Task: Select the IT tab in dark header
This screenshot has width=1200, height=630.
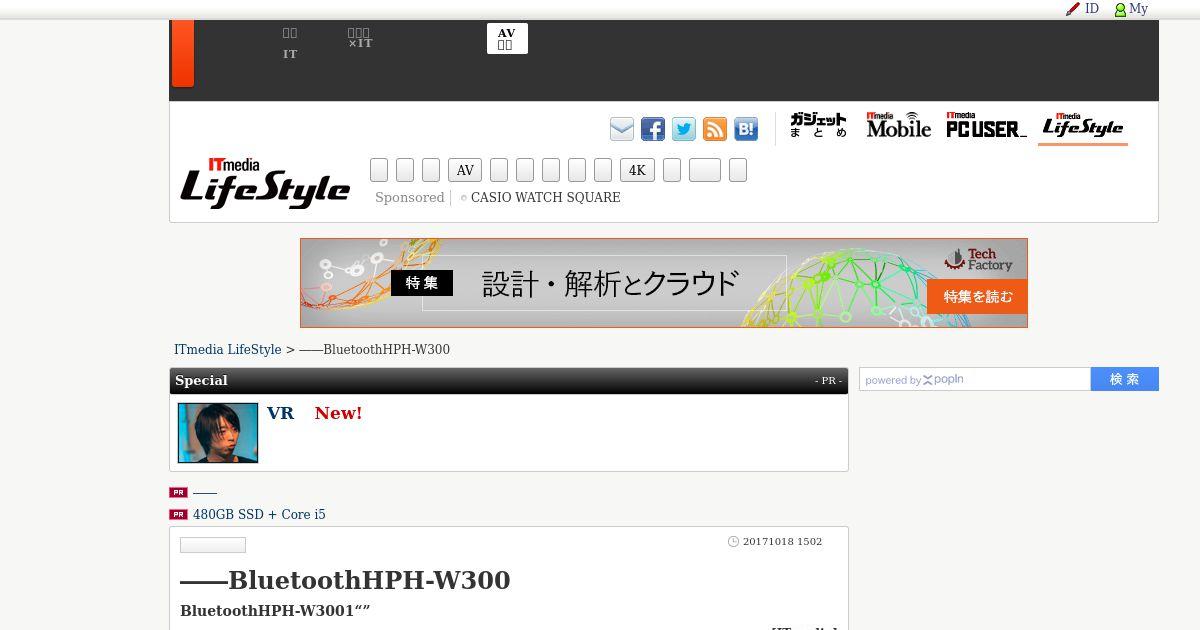Action: (x=290, y=43)
